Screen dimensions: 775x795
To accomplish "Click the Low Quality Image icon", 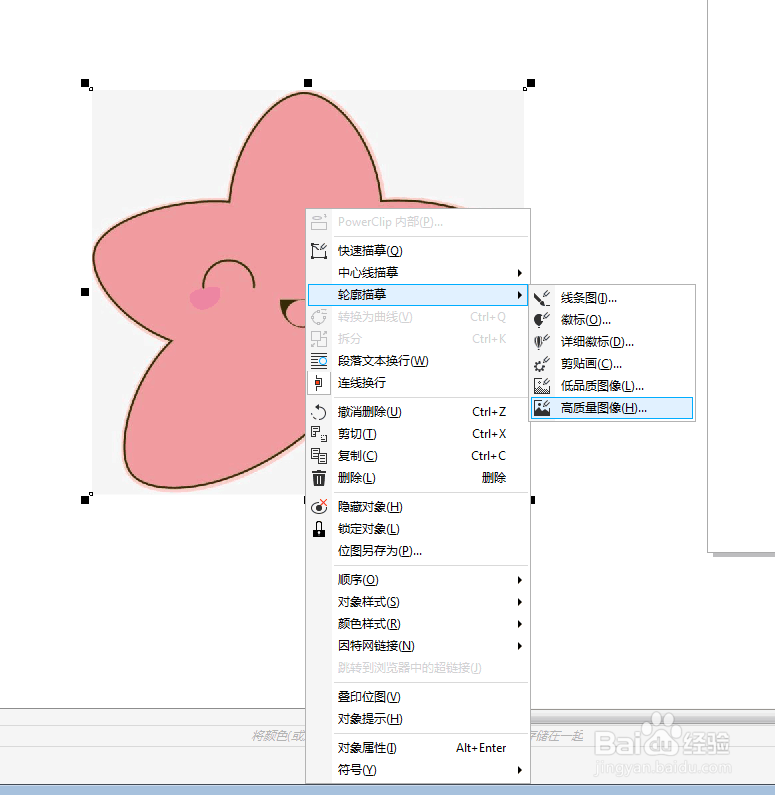I will click(542, 386).
